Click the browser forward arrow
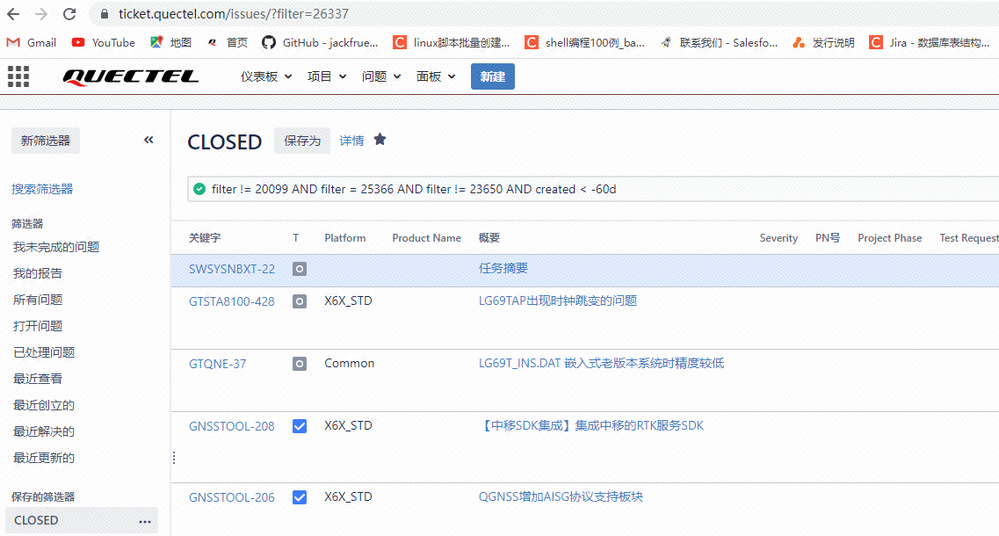 (41, 14)
